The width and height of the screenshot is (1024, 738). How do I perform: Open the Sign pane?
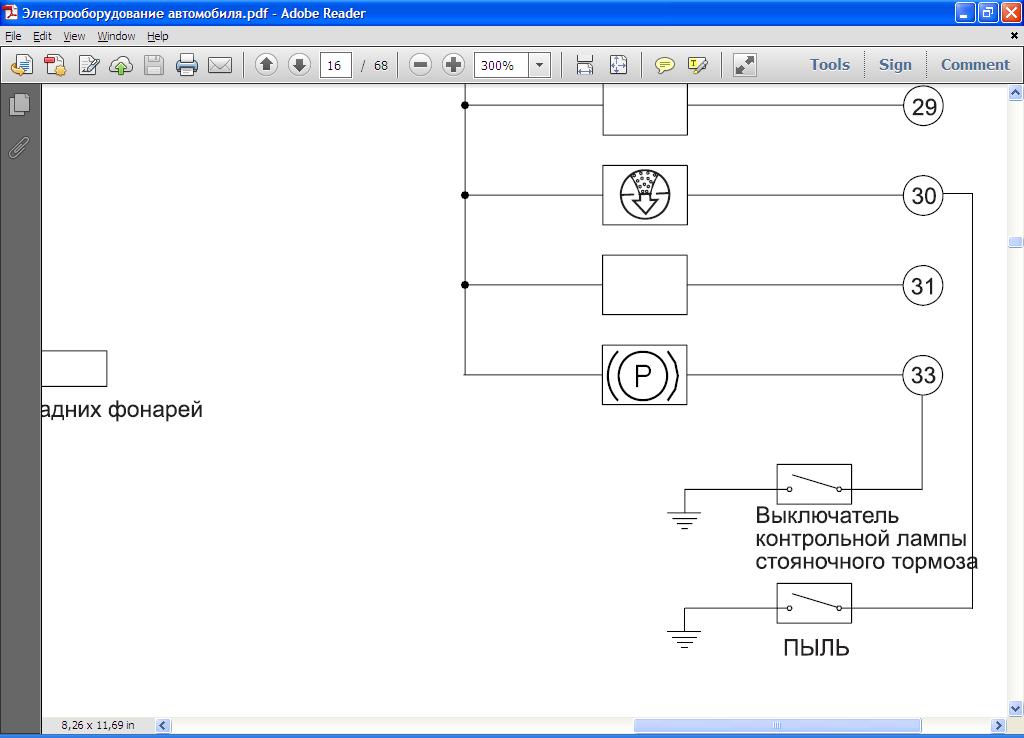(895, 65)
